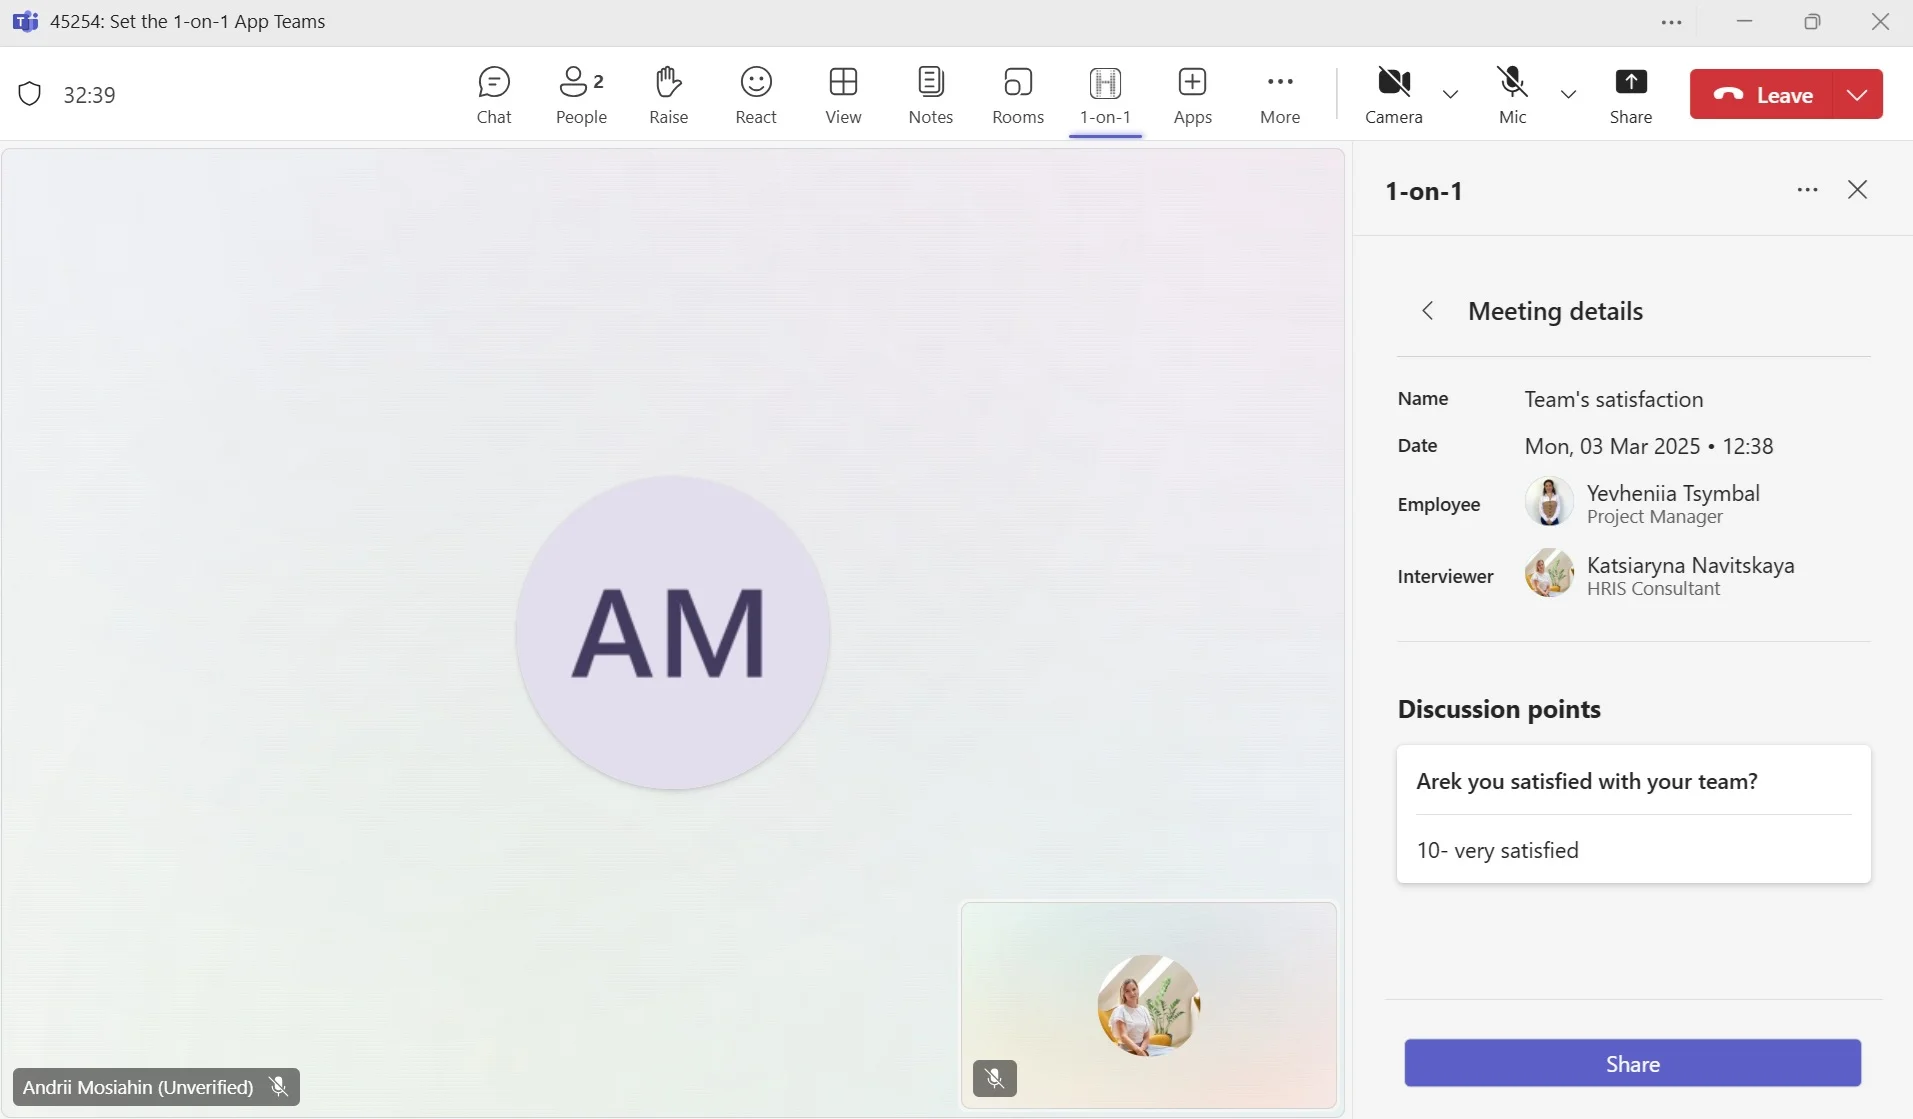
Task: Add an app with Apps button
Action: pyautogui.click(x=1192, y=95)
